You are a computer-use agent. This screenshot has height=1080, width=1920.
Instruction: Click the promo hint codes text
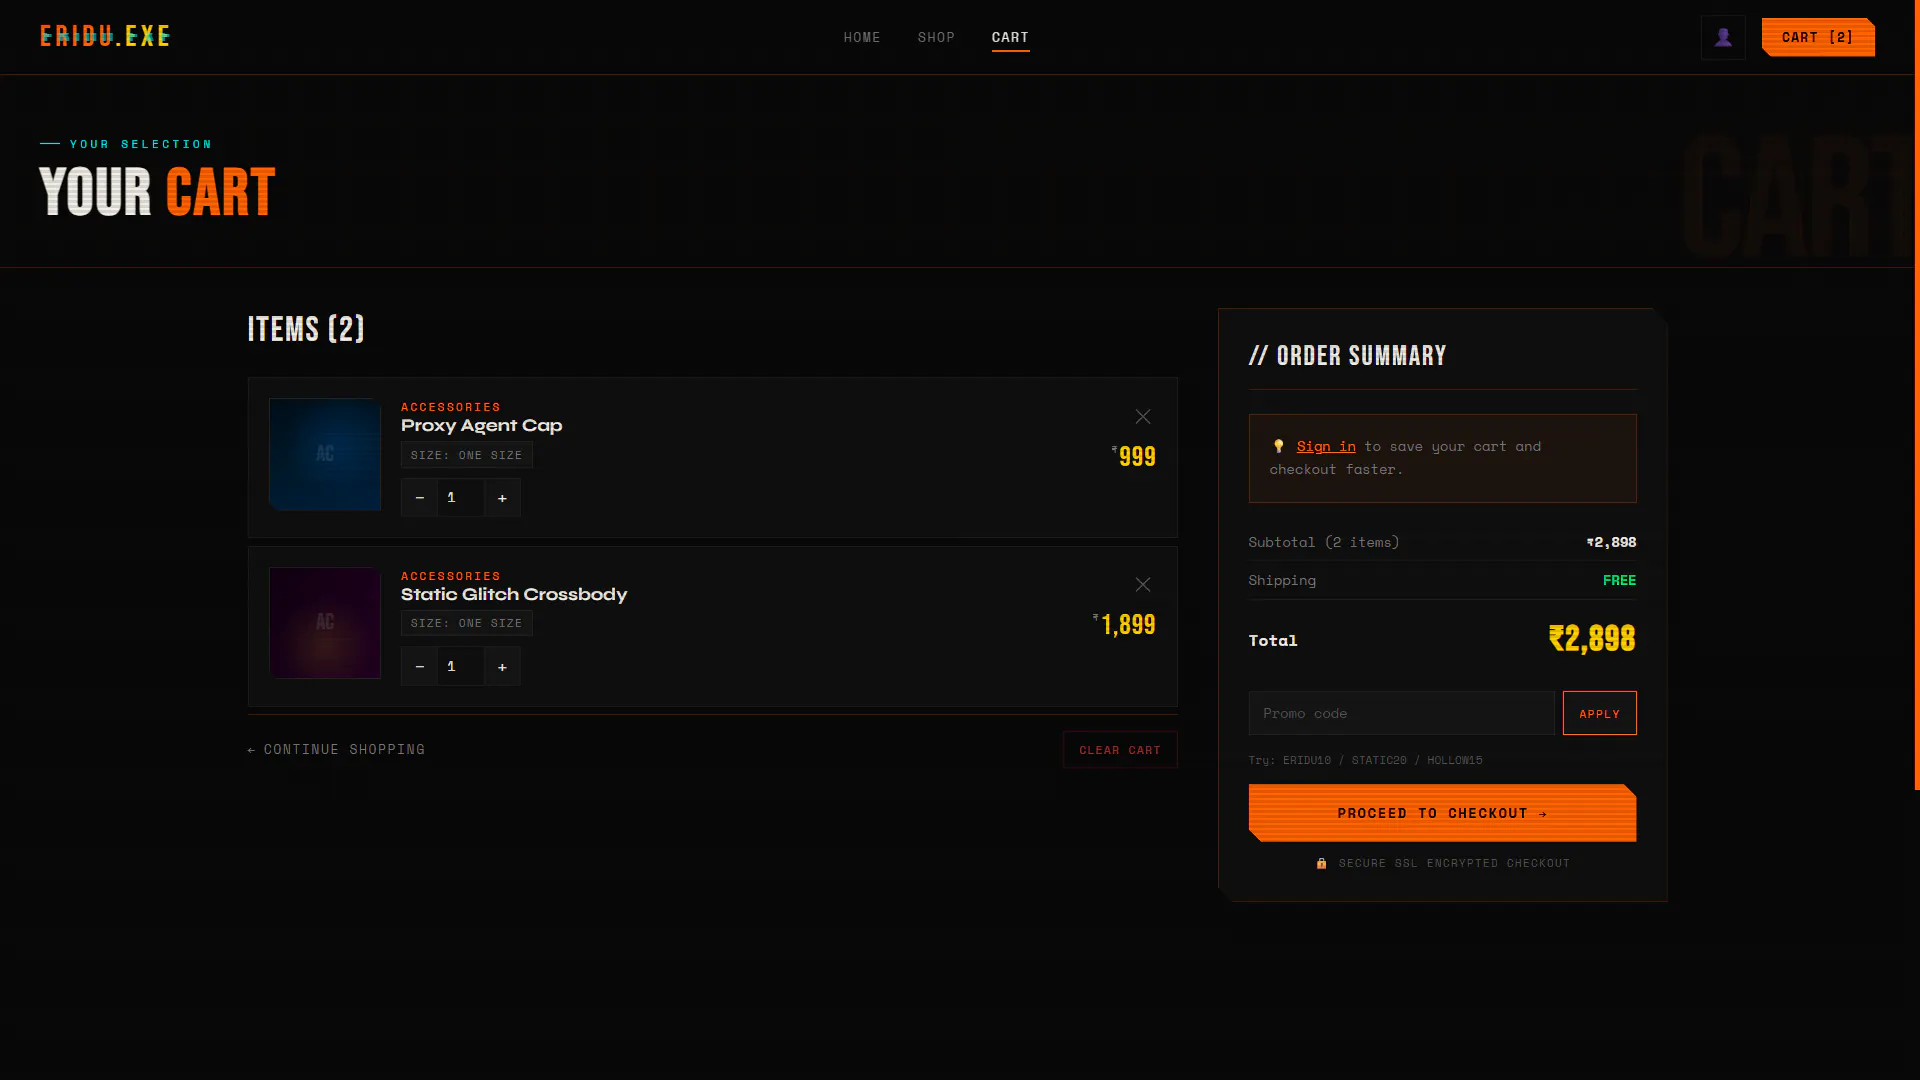(1365, 760)
